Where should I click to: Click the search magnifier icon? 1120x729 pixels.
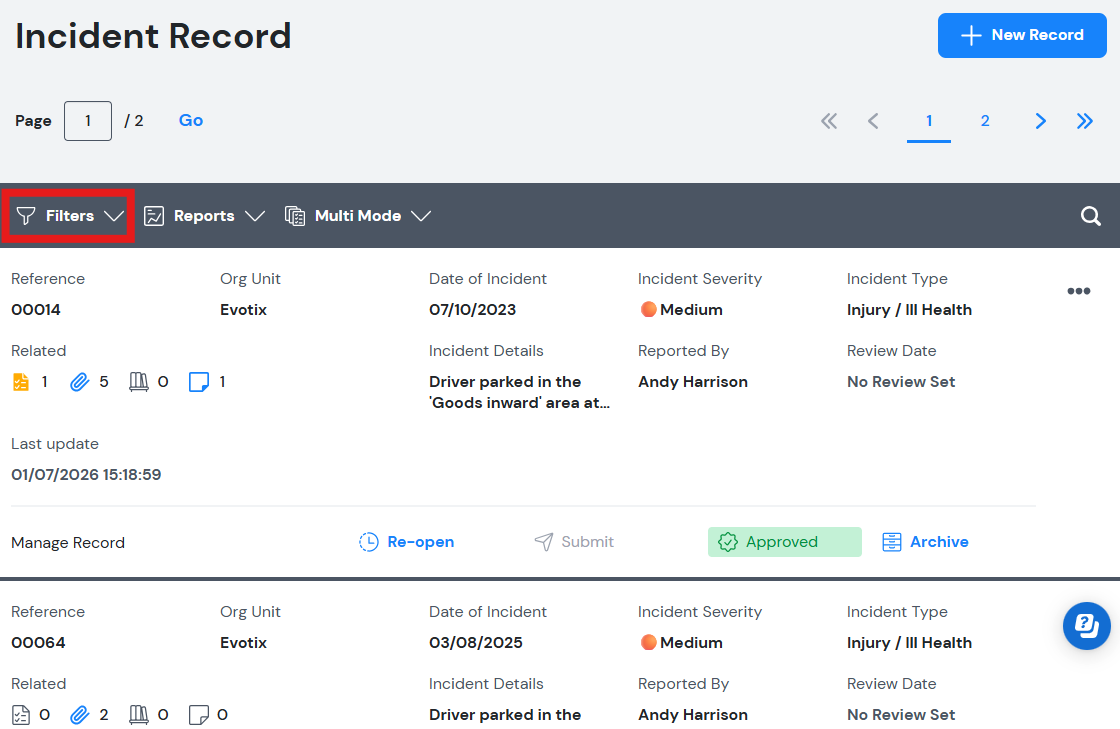pos(1091,216)
